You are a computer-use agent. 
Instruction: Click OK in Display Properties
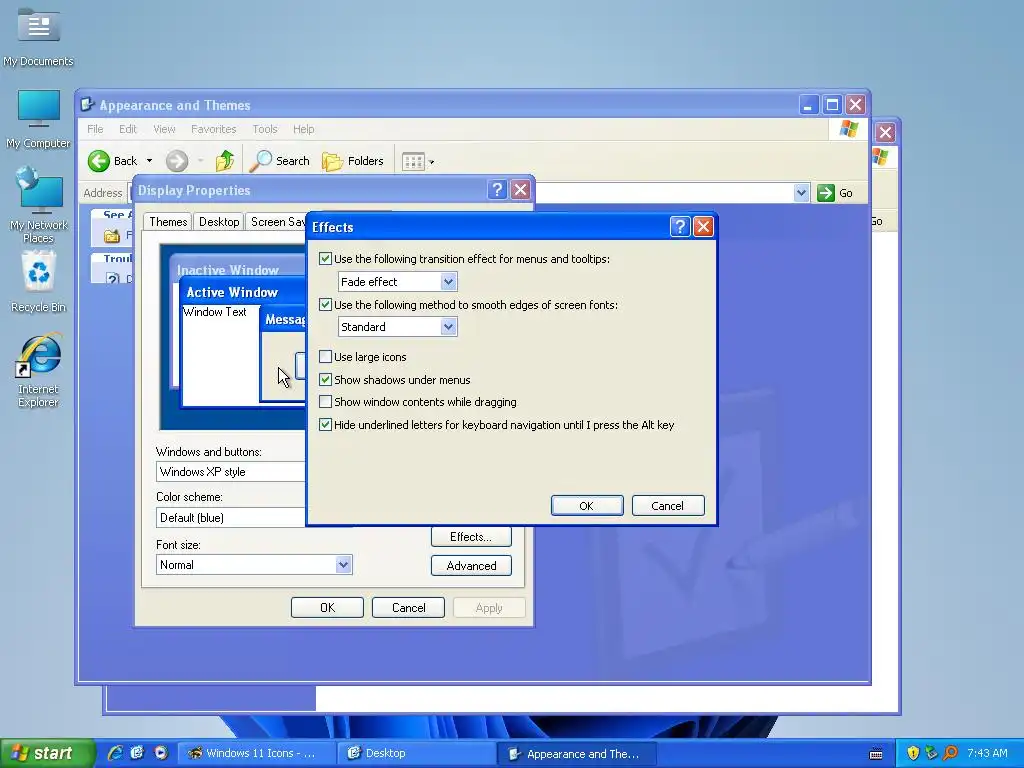click(x=327, y=607)
